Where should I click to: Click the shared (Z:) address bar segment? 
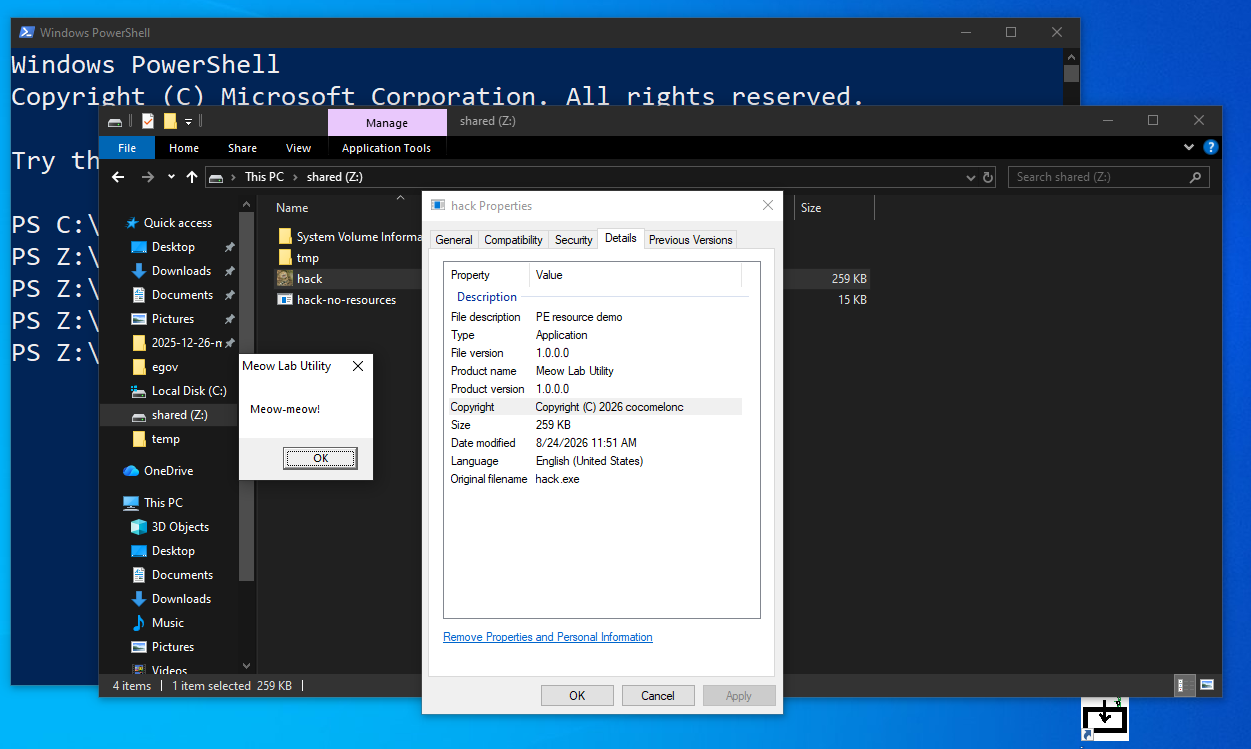(335, 177)
